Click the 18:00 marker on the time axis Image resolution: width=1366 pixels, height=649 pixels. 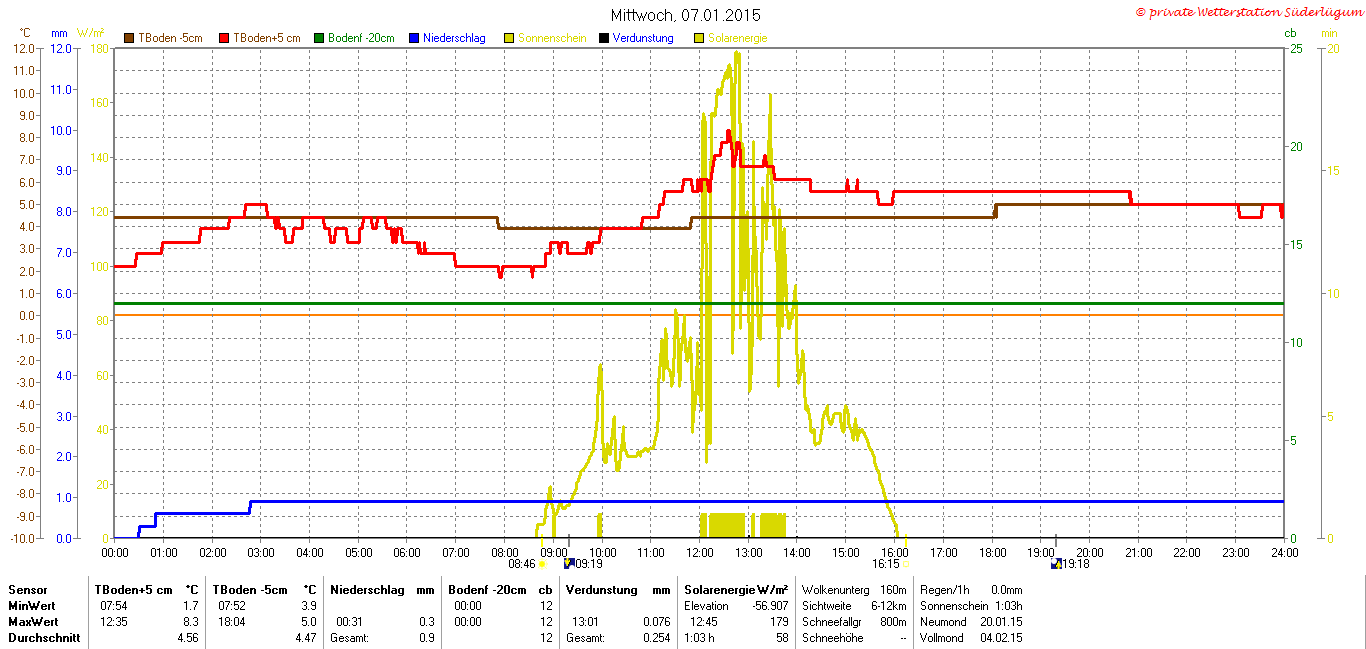[992, 551]
